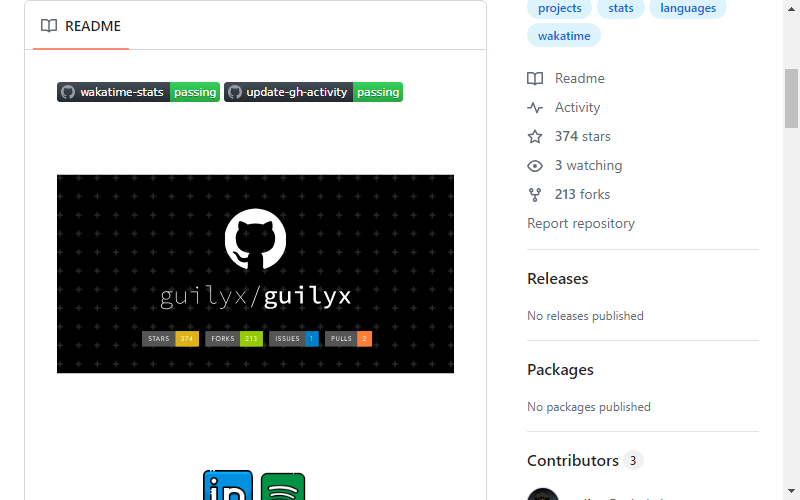Select the stats topic tag
The height and width of the screenshot is (500, 800).
(x=620, y=8)
